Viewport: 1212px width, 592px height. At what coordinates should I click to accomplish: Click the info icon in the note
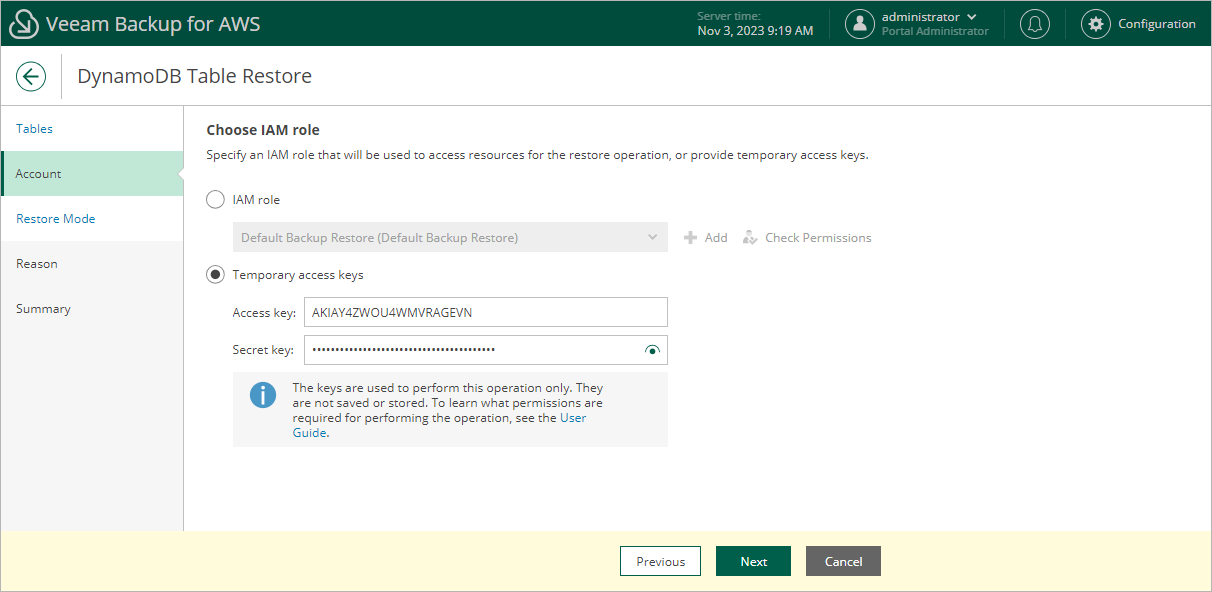(x=263, y=394)
